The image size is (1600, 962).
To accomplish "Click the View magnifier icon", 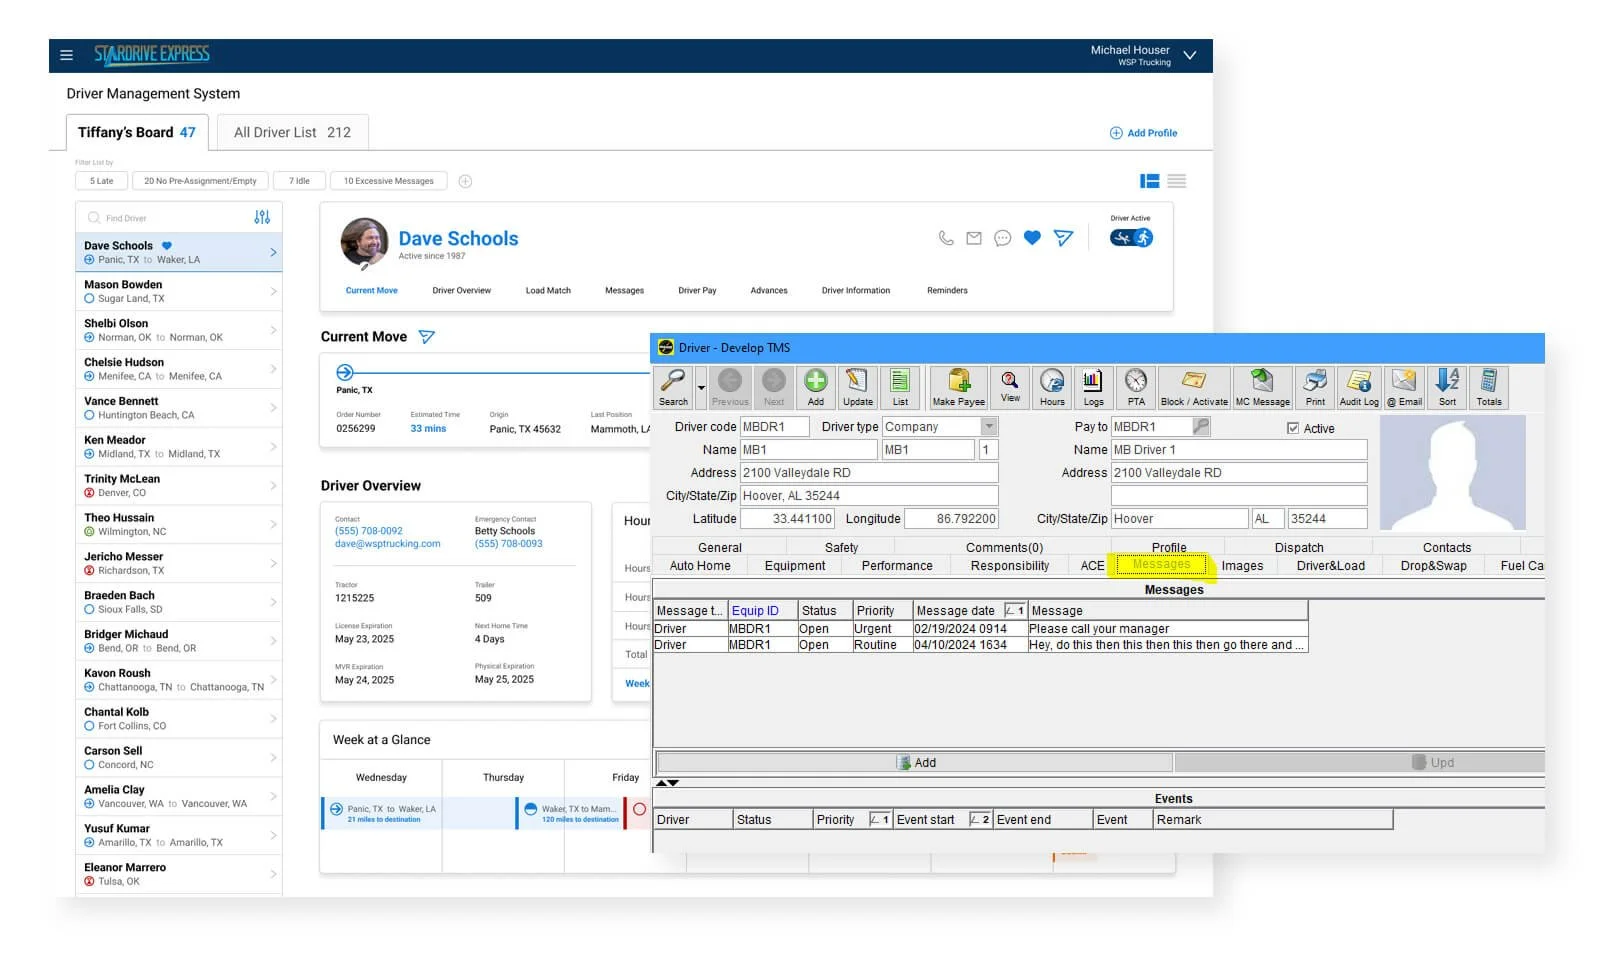I will 1010,387.
